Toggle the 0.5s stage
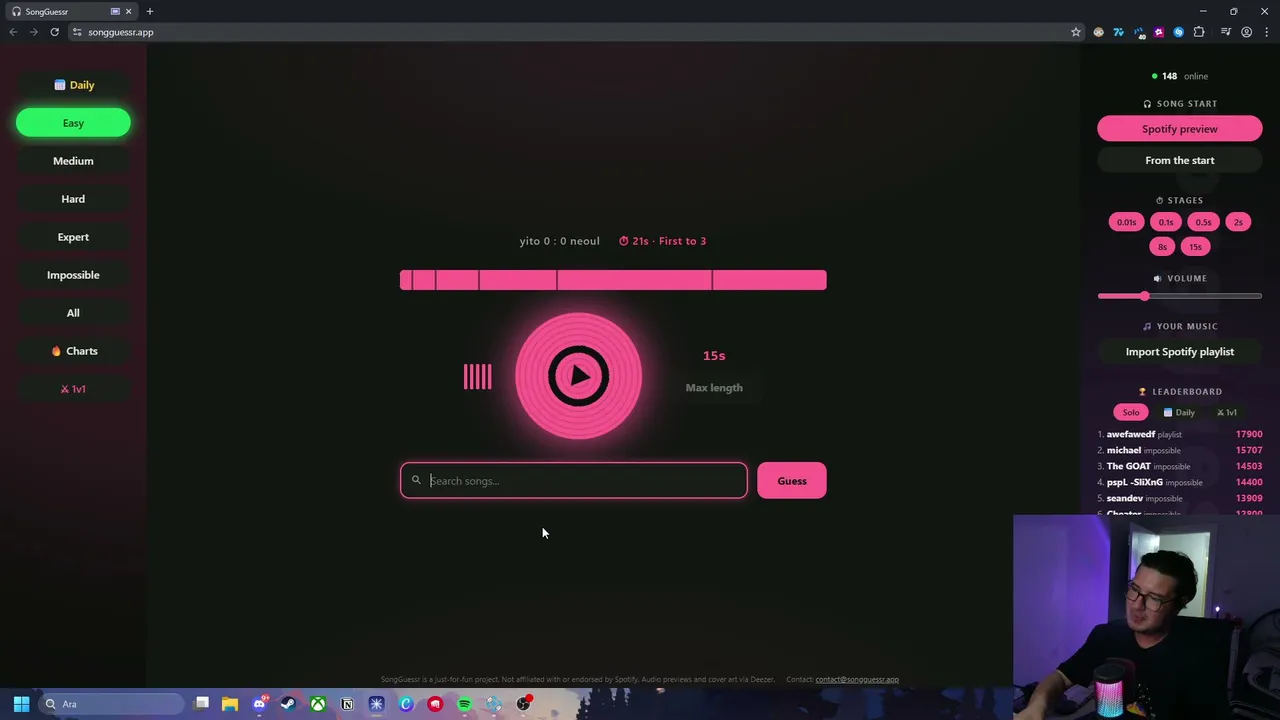 click(x=1203, y=222)
